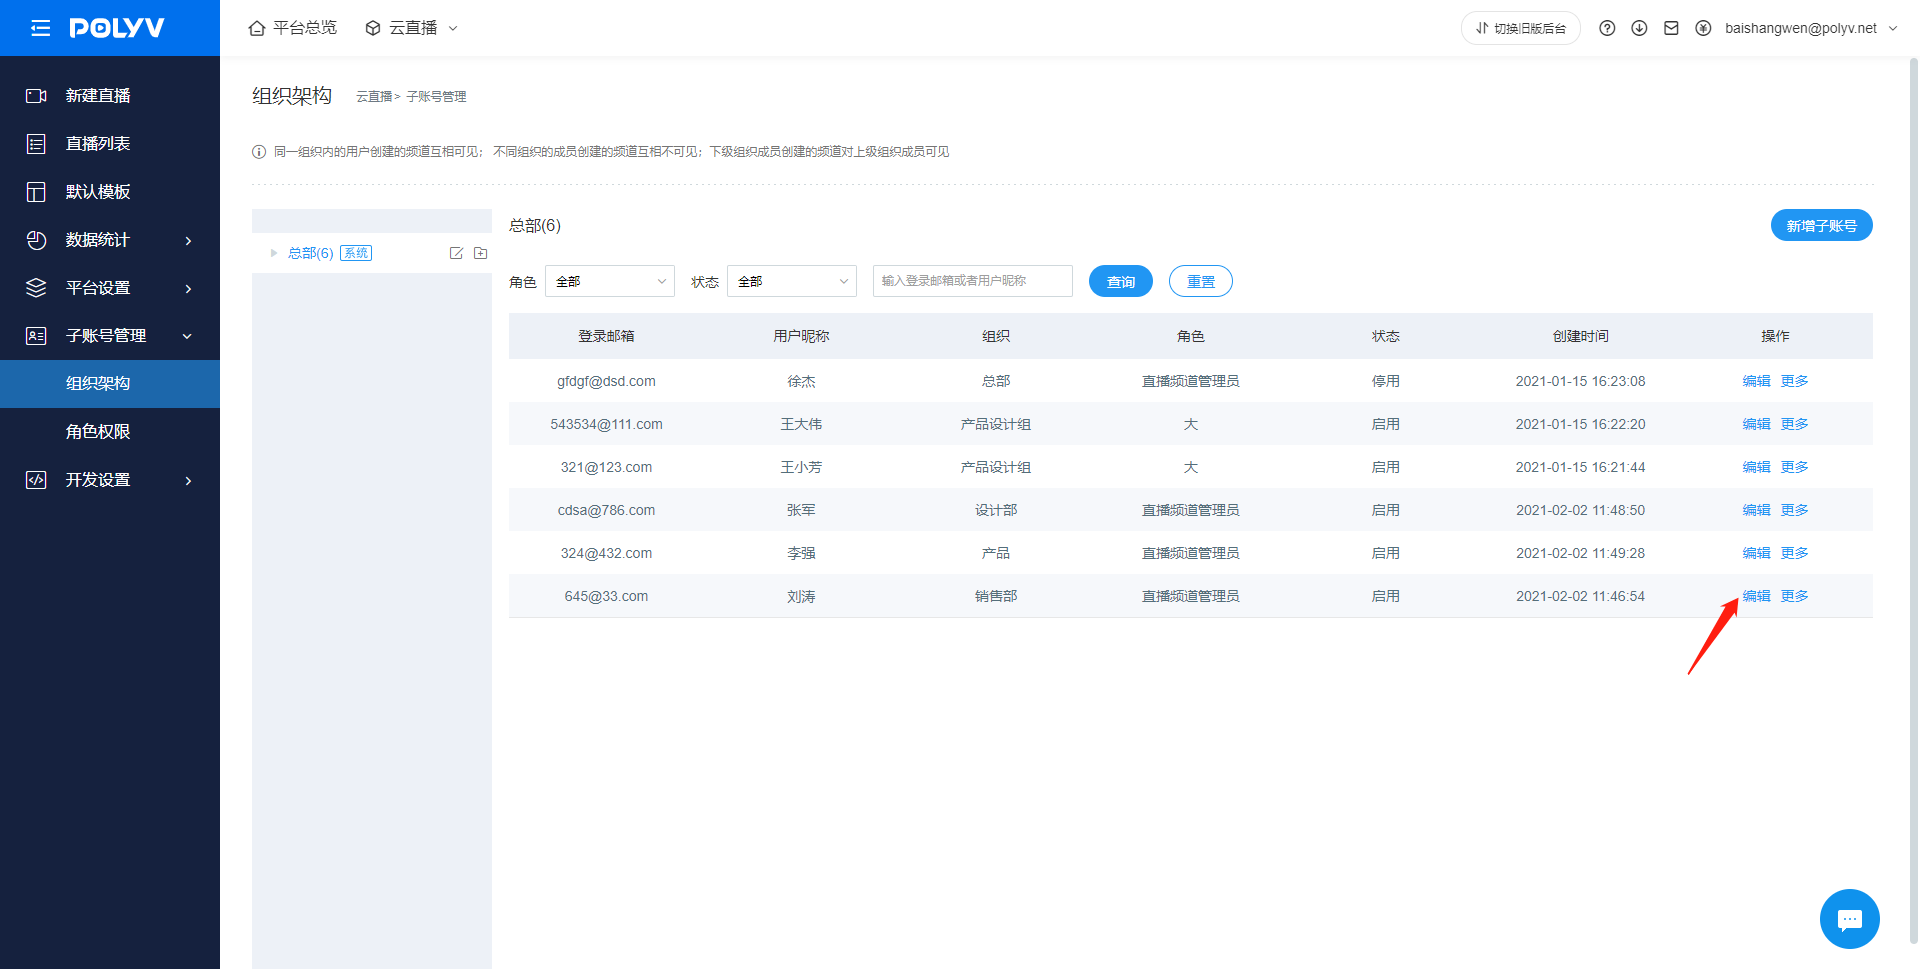
Task: Edit the 543534@111.com account
Action: point(1756,424)
